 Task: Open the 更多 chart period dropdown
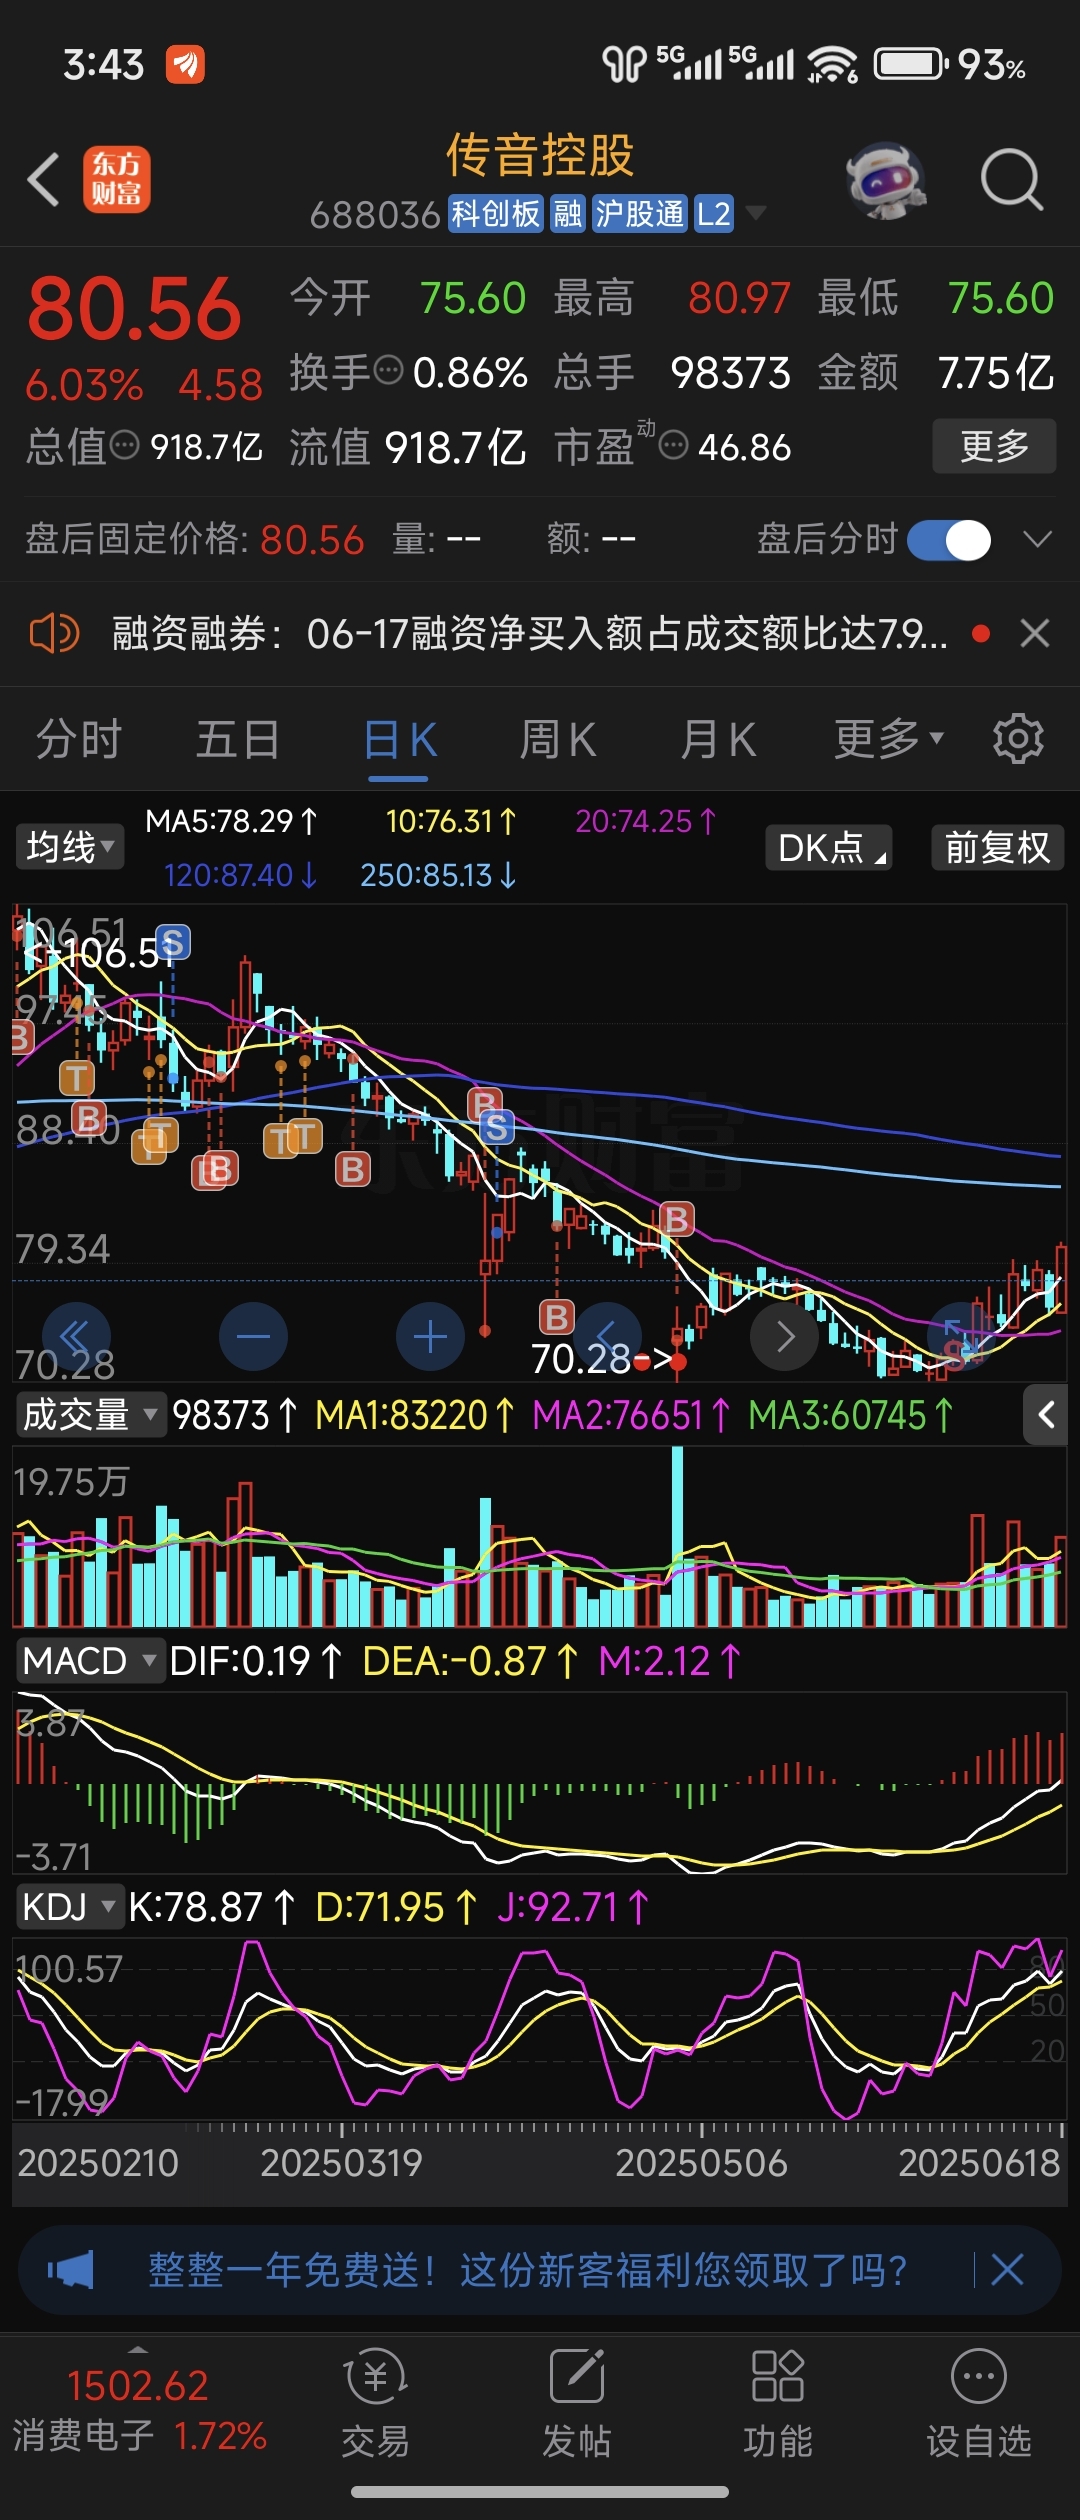tap(889, 740)
